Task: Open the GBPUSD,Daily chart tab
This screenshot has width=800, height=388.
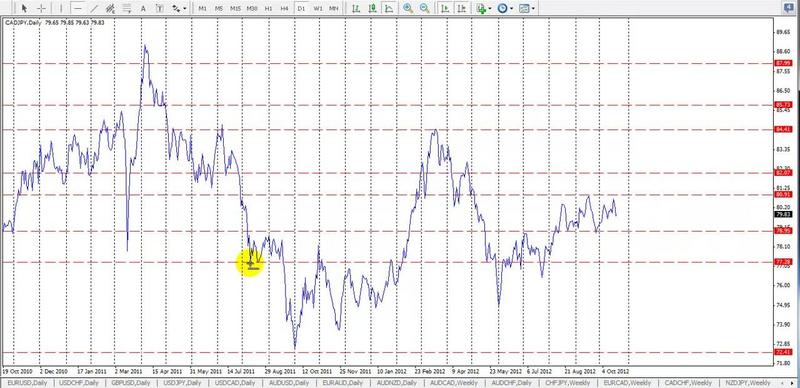Action: (132, 383)
